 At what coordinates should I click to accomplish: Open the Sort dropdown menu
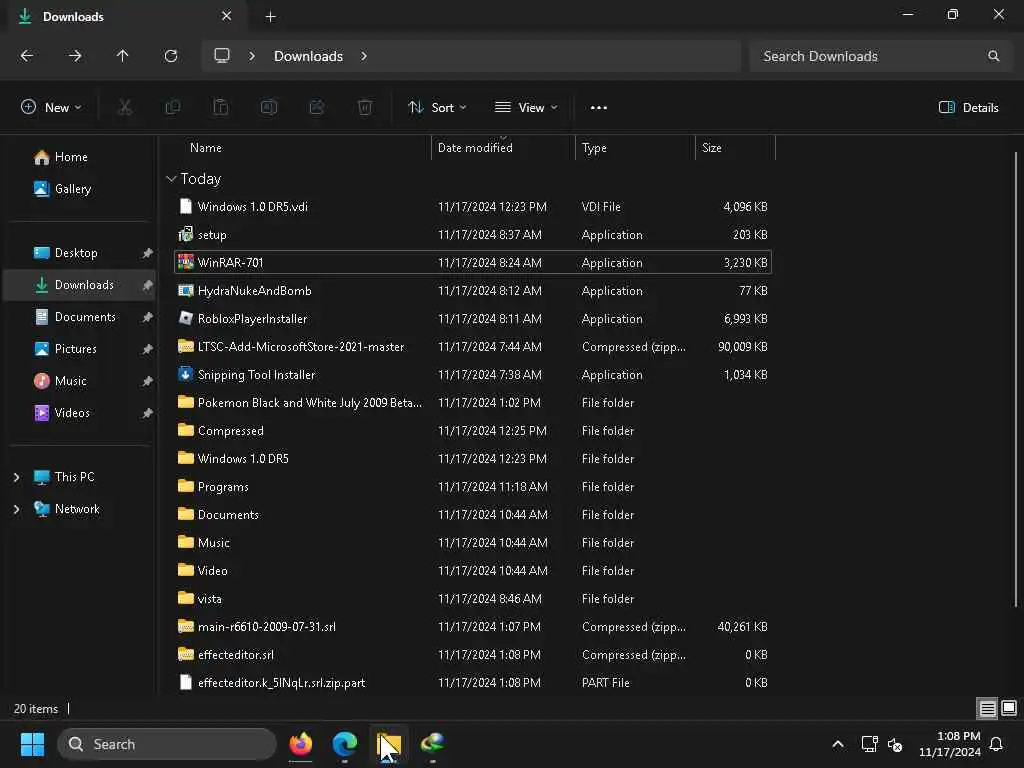click(437, 108)
